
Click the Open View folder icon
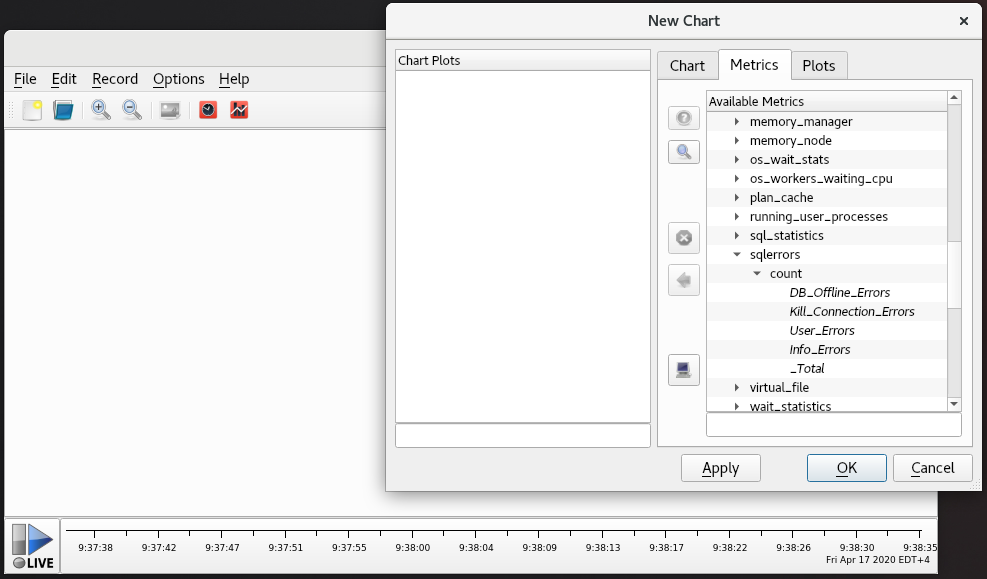pos(63,110)
